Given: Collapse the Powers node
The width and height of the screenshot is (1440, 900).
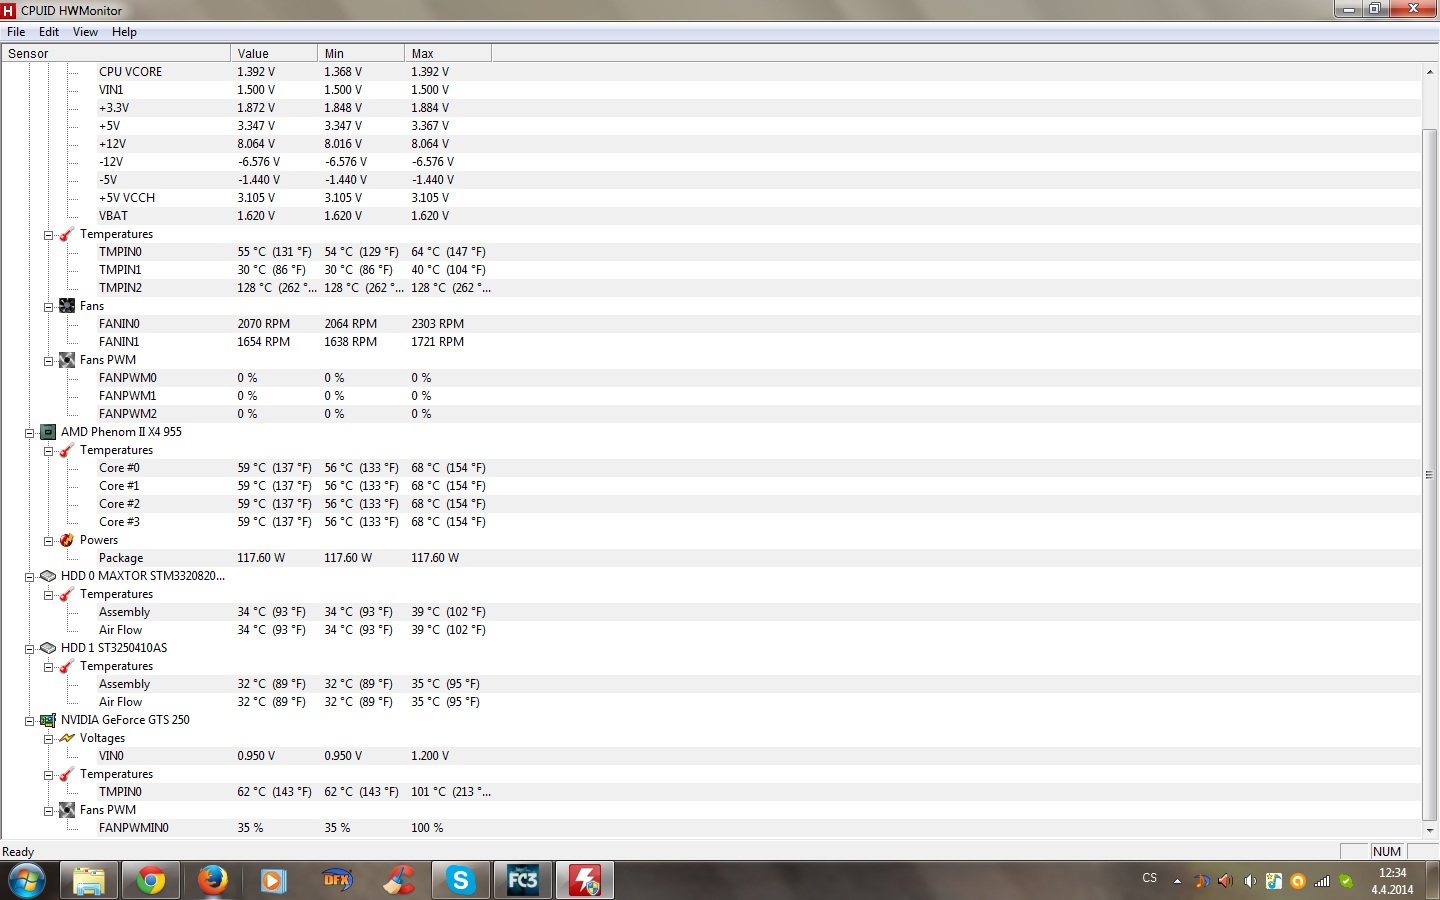Looking at the screenshot, I should pos(48,541).
